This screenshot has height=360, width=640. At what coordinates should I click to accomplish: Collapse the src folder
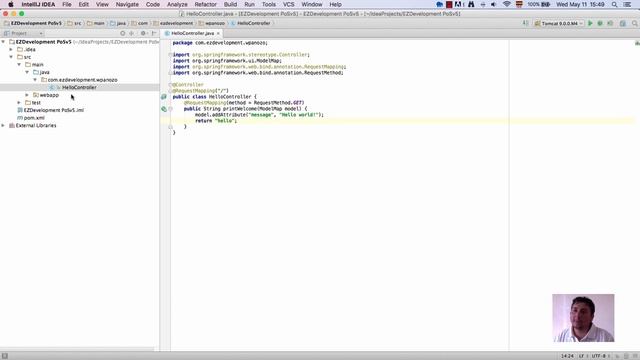11,57
